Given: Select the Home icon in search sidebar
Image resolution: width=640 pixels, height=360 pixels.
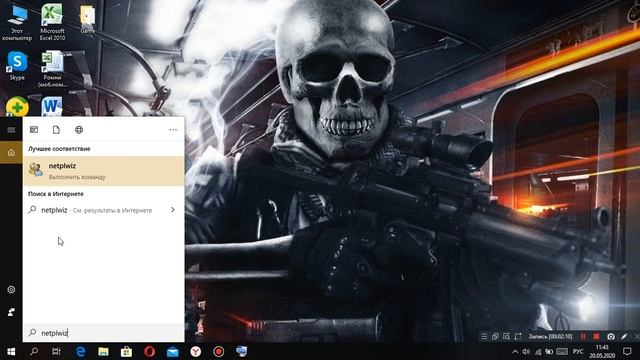Looking at the screenshot, I should point(11,153).
